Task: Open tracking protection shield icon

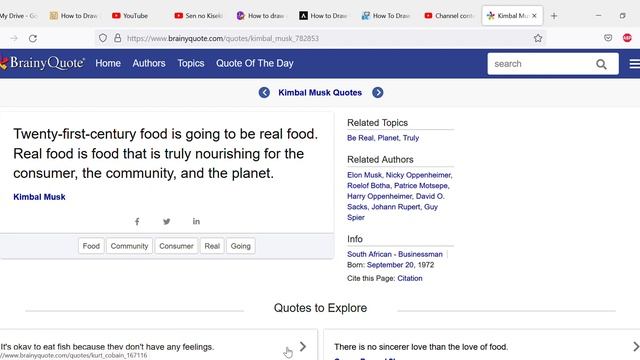Action: [103, 38]
